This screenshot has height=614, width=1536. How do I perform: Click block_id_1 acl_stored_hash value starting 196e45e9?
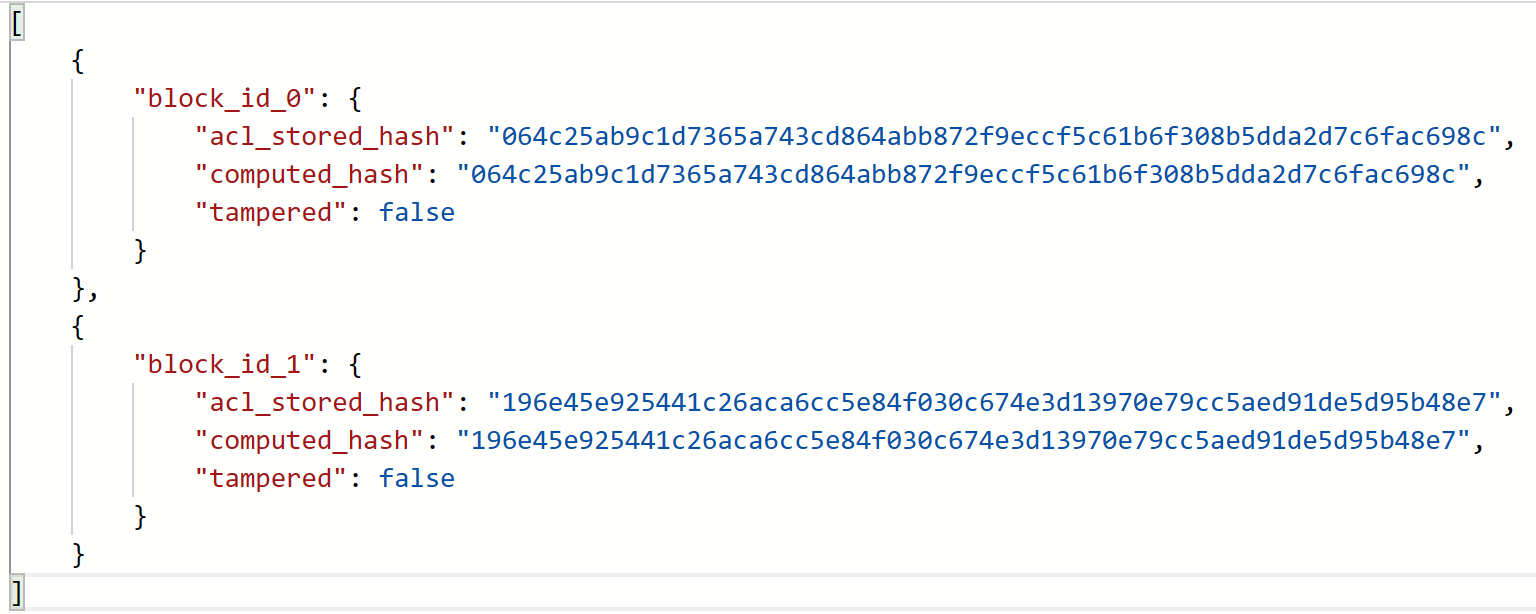click(x=995, y=402)
